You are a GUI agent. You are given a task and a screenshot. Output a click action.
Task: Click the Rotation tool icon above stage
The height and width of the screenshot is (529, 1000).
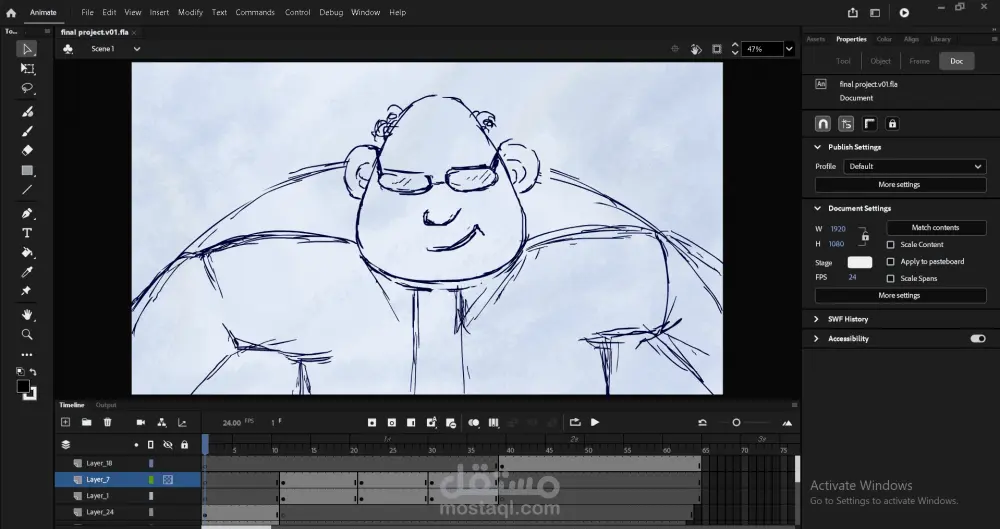click(x=696, y=49)
